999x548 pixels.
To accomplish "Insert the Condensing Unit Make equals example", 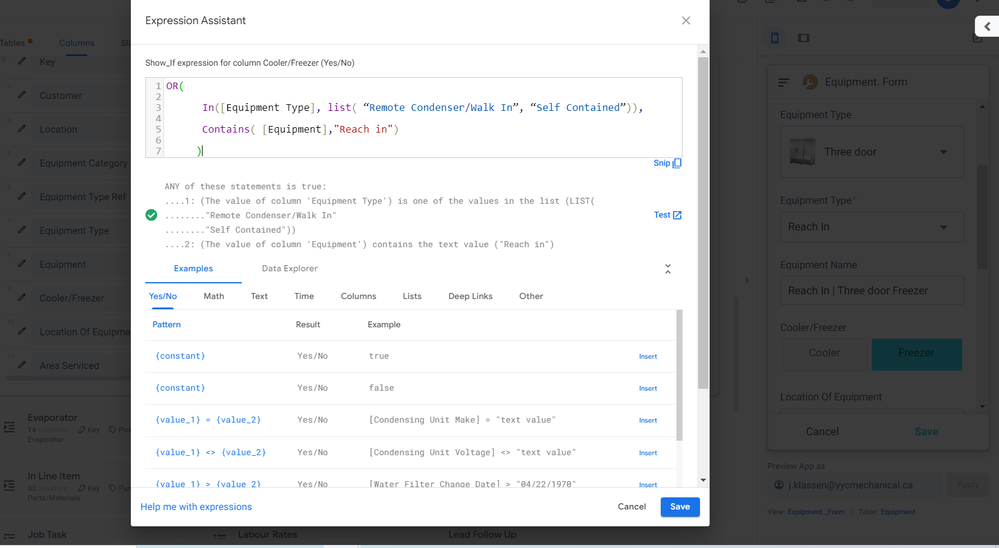I will pyautogui.click(x=647, y=420).
